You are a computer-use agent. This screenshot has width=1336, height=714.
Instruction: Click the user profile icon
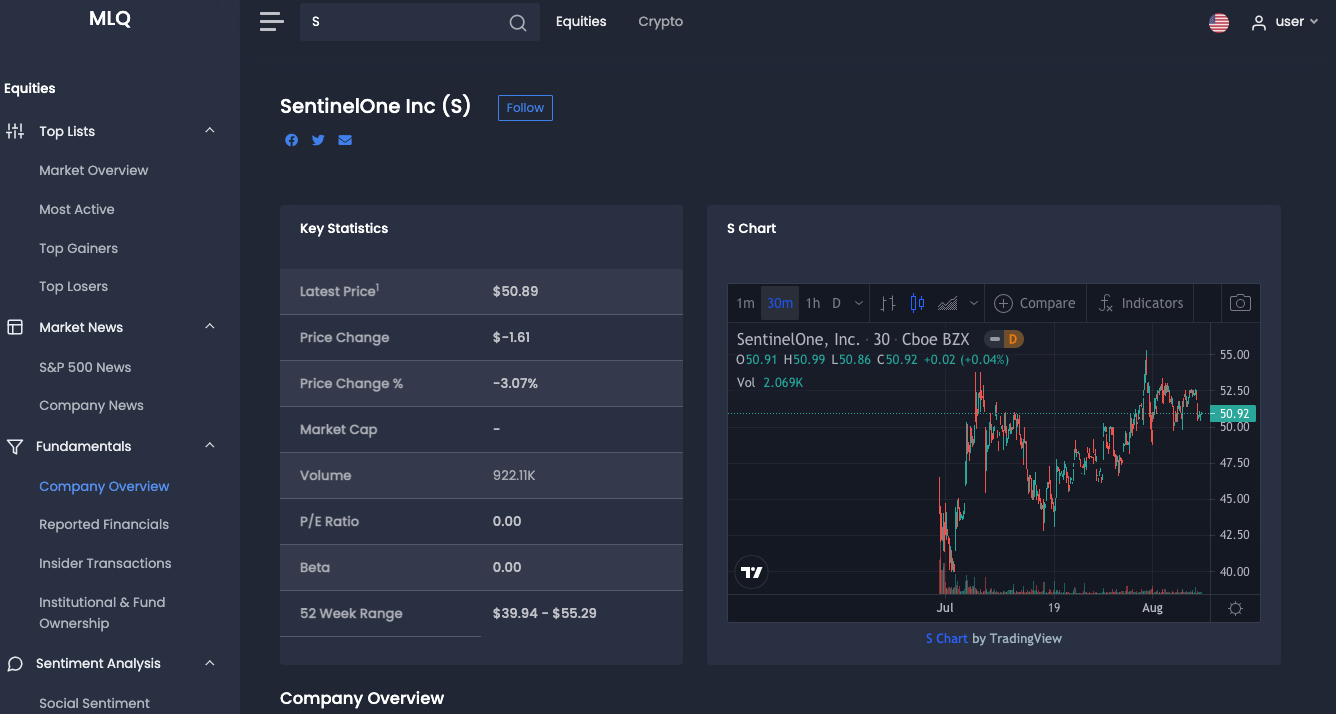[x=1259, y=23]
